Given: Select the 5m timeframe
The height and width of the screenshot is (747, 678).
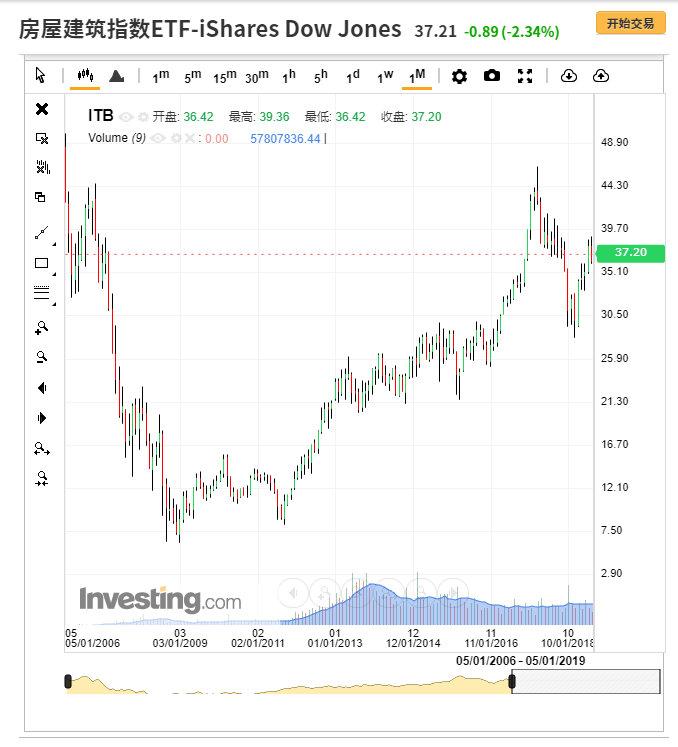Looking at the screenshot, I should pos(192,76).
